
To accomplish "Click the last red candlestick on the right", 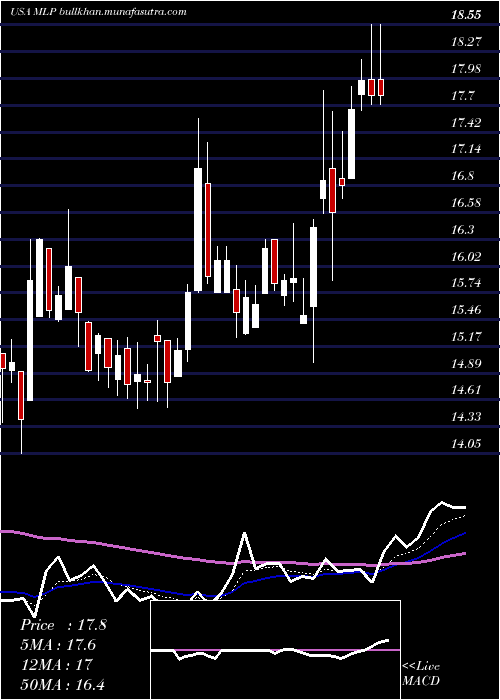I will (x=381, y=87).
